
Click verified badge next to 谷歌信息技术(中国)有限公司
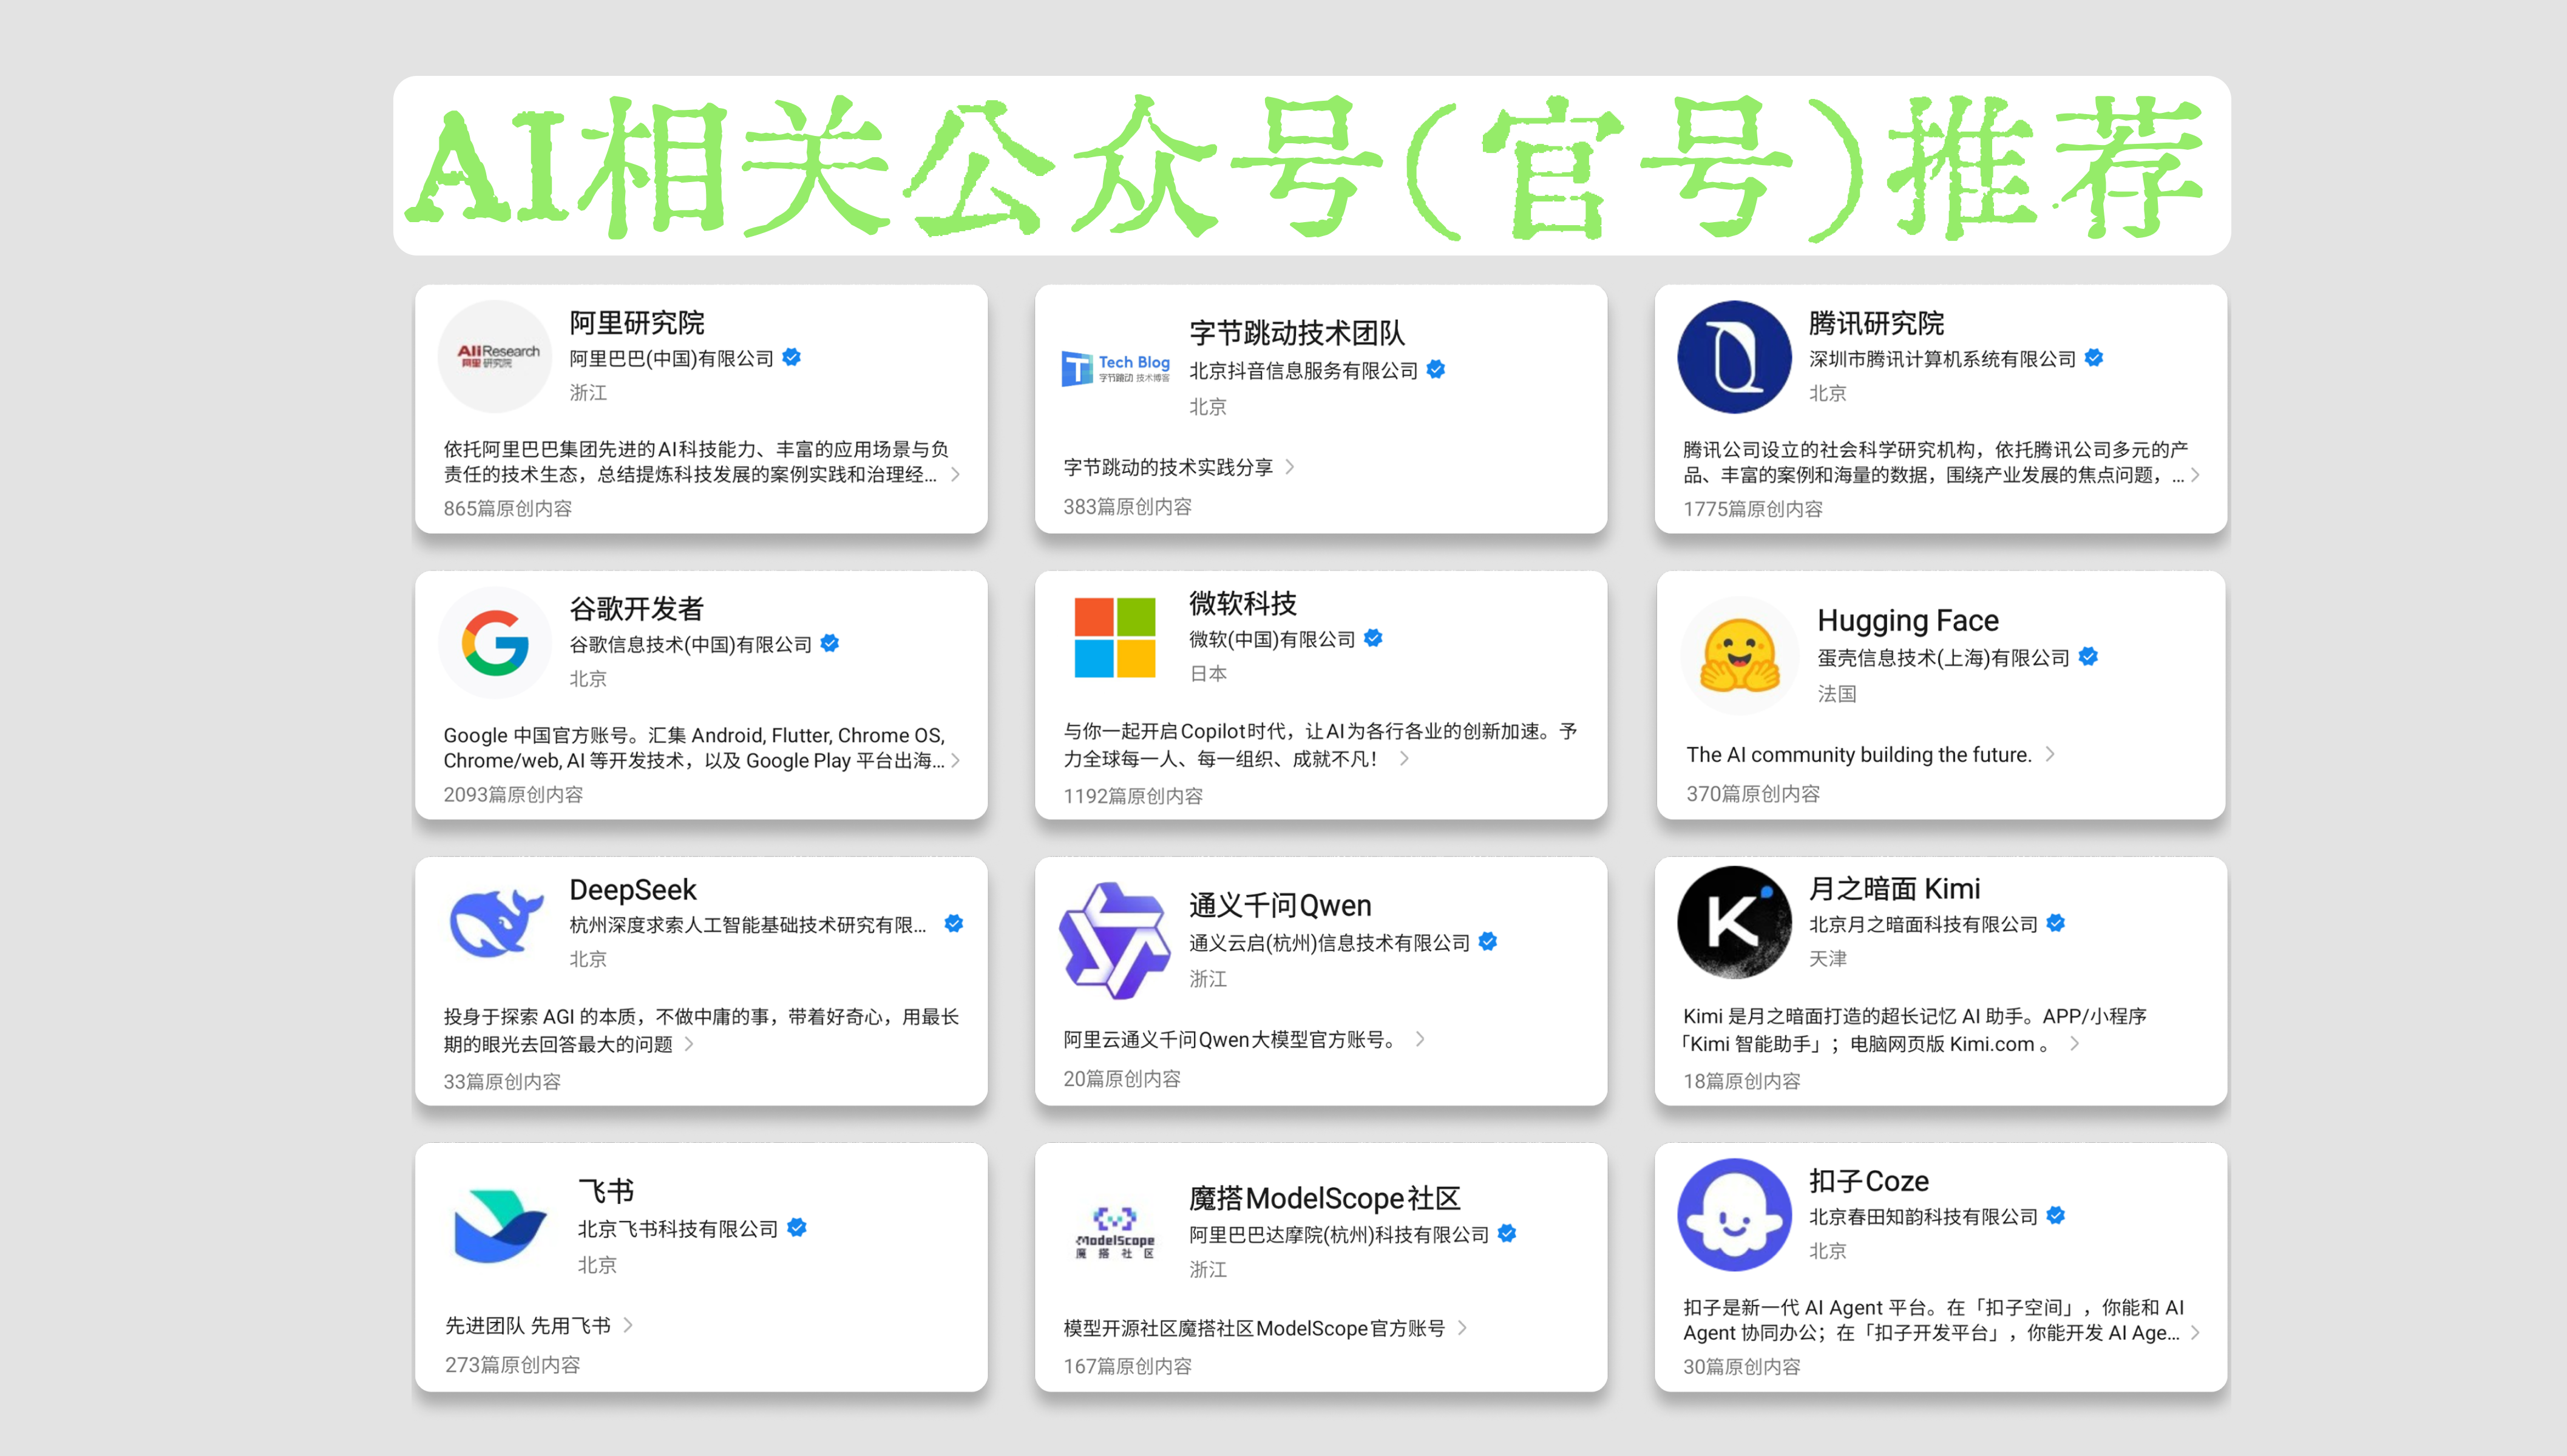(830, 643)
